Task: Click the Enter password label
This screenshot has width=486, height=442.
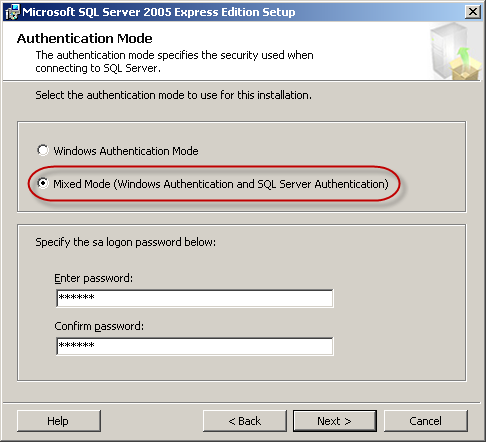Action: pyautogui.click(x=94, y=278)
